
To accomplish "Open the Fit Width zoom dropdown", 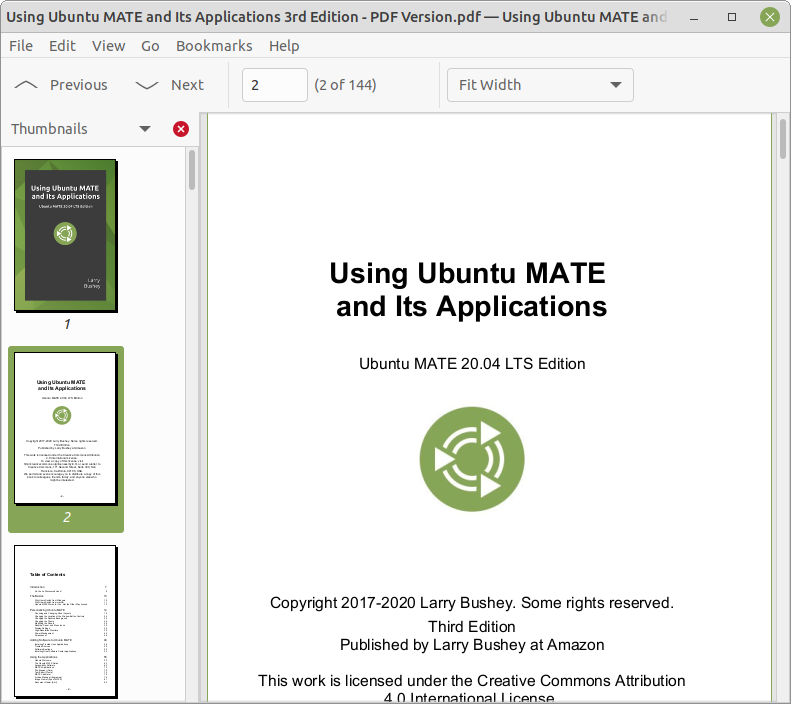I will coord(540,85).
